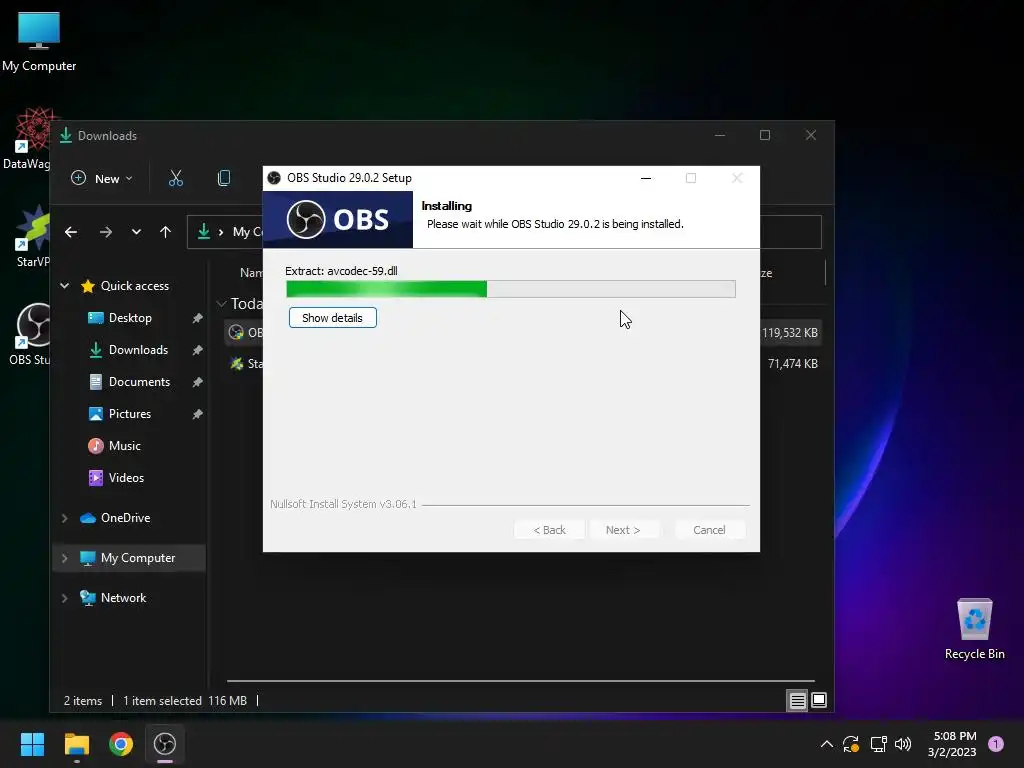This screenshot has height=768, width=1024.
Task: Open the volume control tray icon
Action: click(x=903, y=744)
